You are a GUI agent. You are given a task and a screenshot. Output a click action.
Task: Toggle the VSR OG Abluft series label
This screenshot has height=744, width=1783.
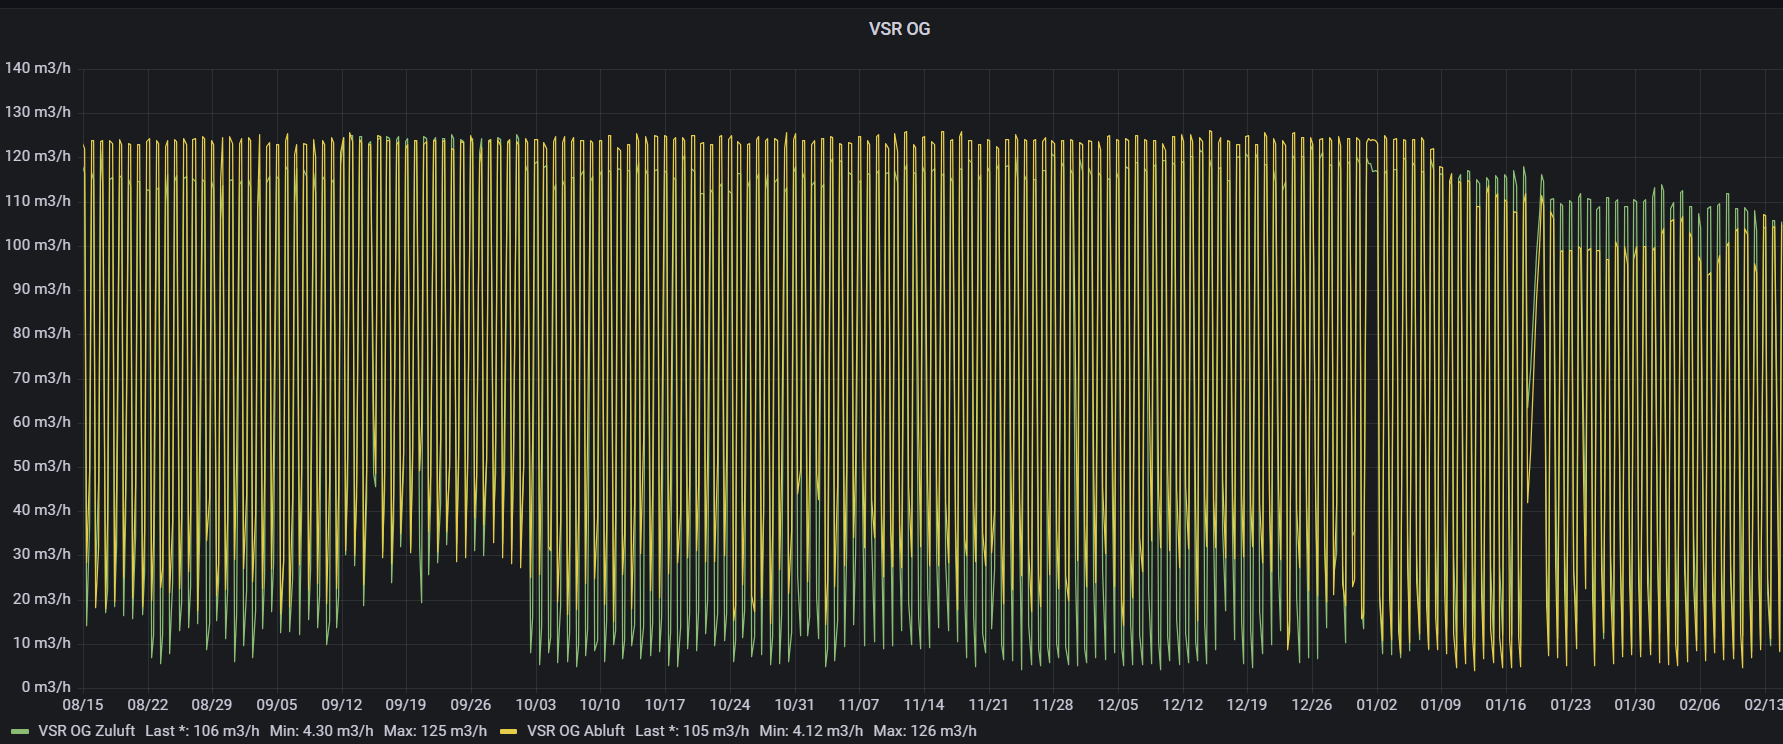click(575, 731)
